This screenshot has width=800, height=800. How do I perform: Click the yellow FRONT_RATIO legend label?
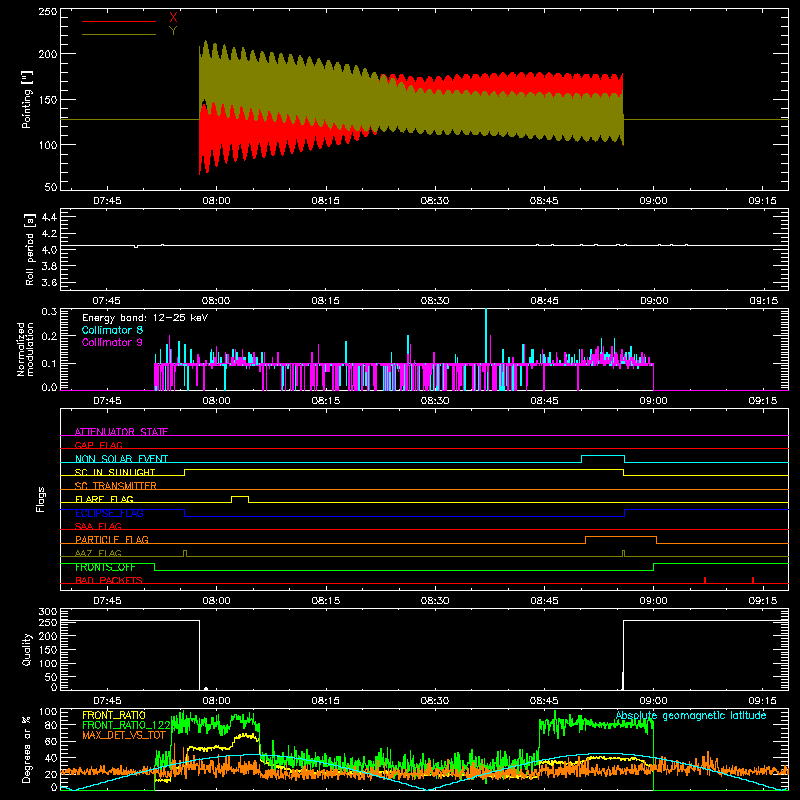coord(114,715)
